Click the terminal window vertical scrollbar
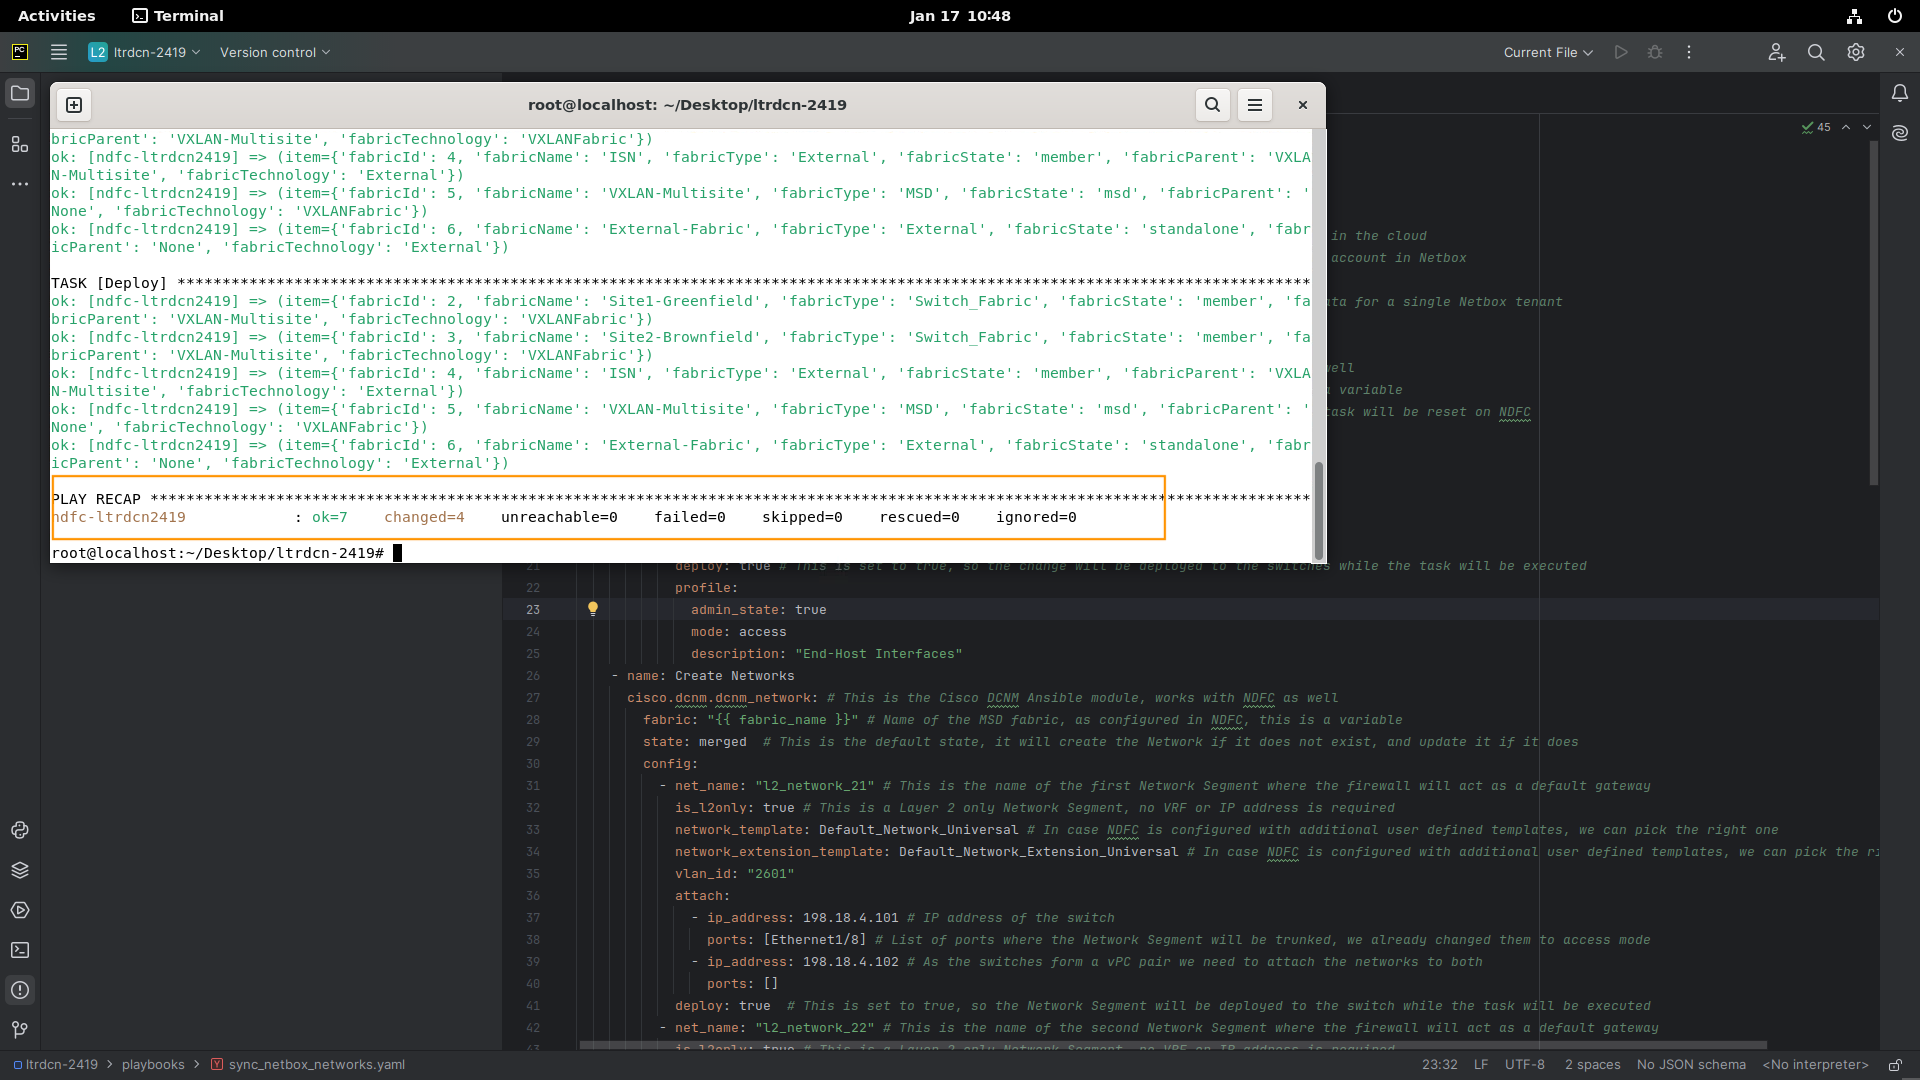The height and width of the screenshot is (1080, 1920). tap(1319, 510)
